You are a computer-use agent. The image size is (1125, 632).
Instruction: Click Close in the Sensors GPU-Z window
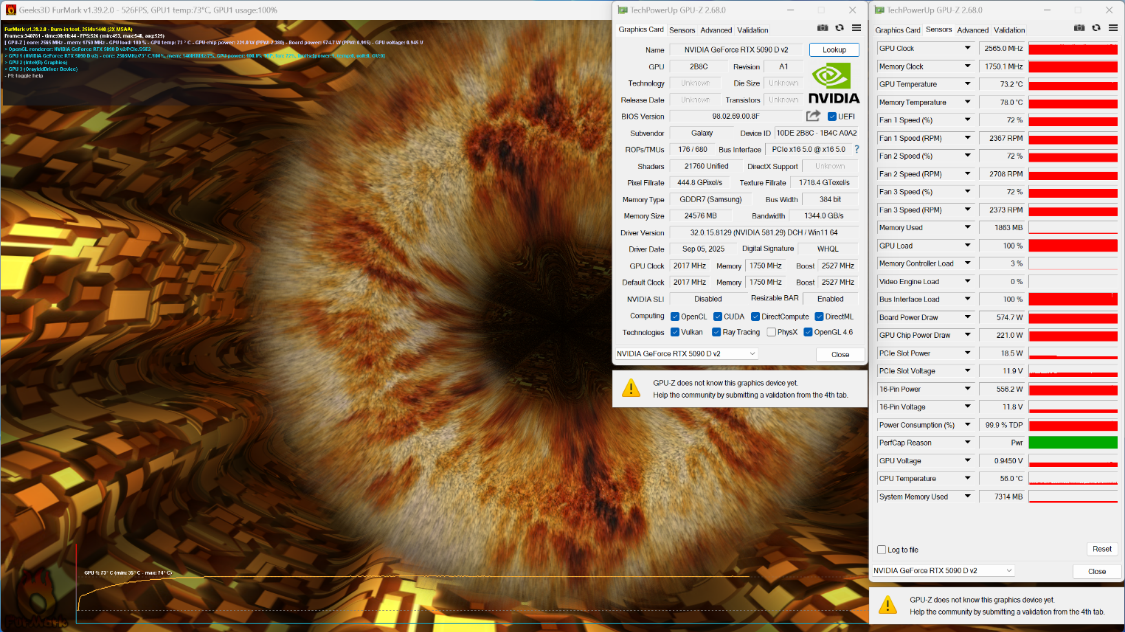pyautogui.click(x=1097, y=571)
